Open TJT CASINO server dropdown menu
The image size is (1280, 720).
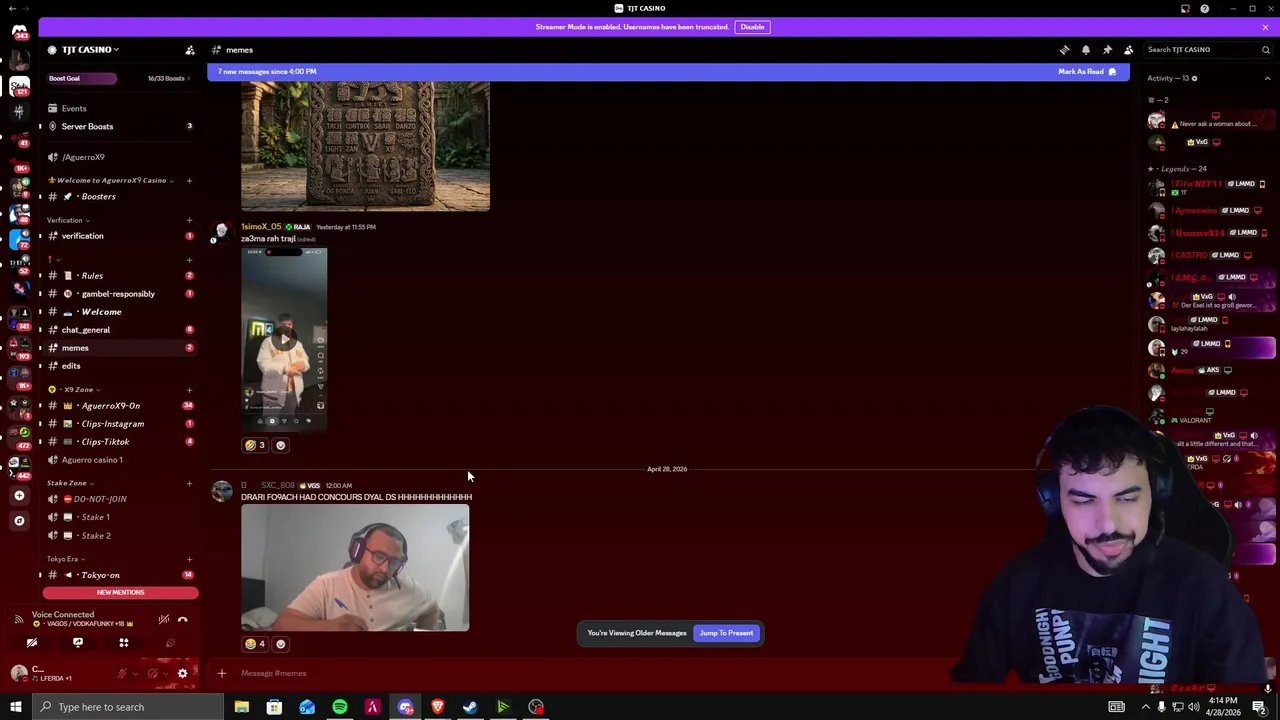90,50
